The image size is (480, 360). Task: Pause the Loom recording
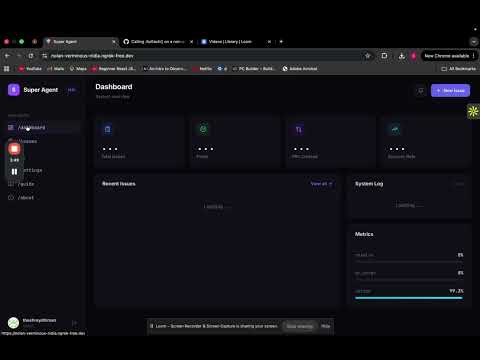click(14, 172)
